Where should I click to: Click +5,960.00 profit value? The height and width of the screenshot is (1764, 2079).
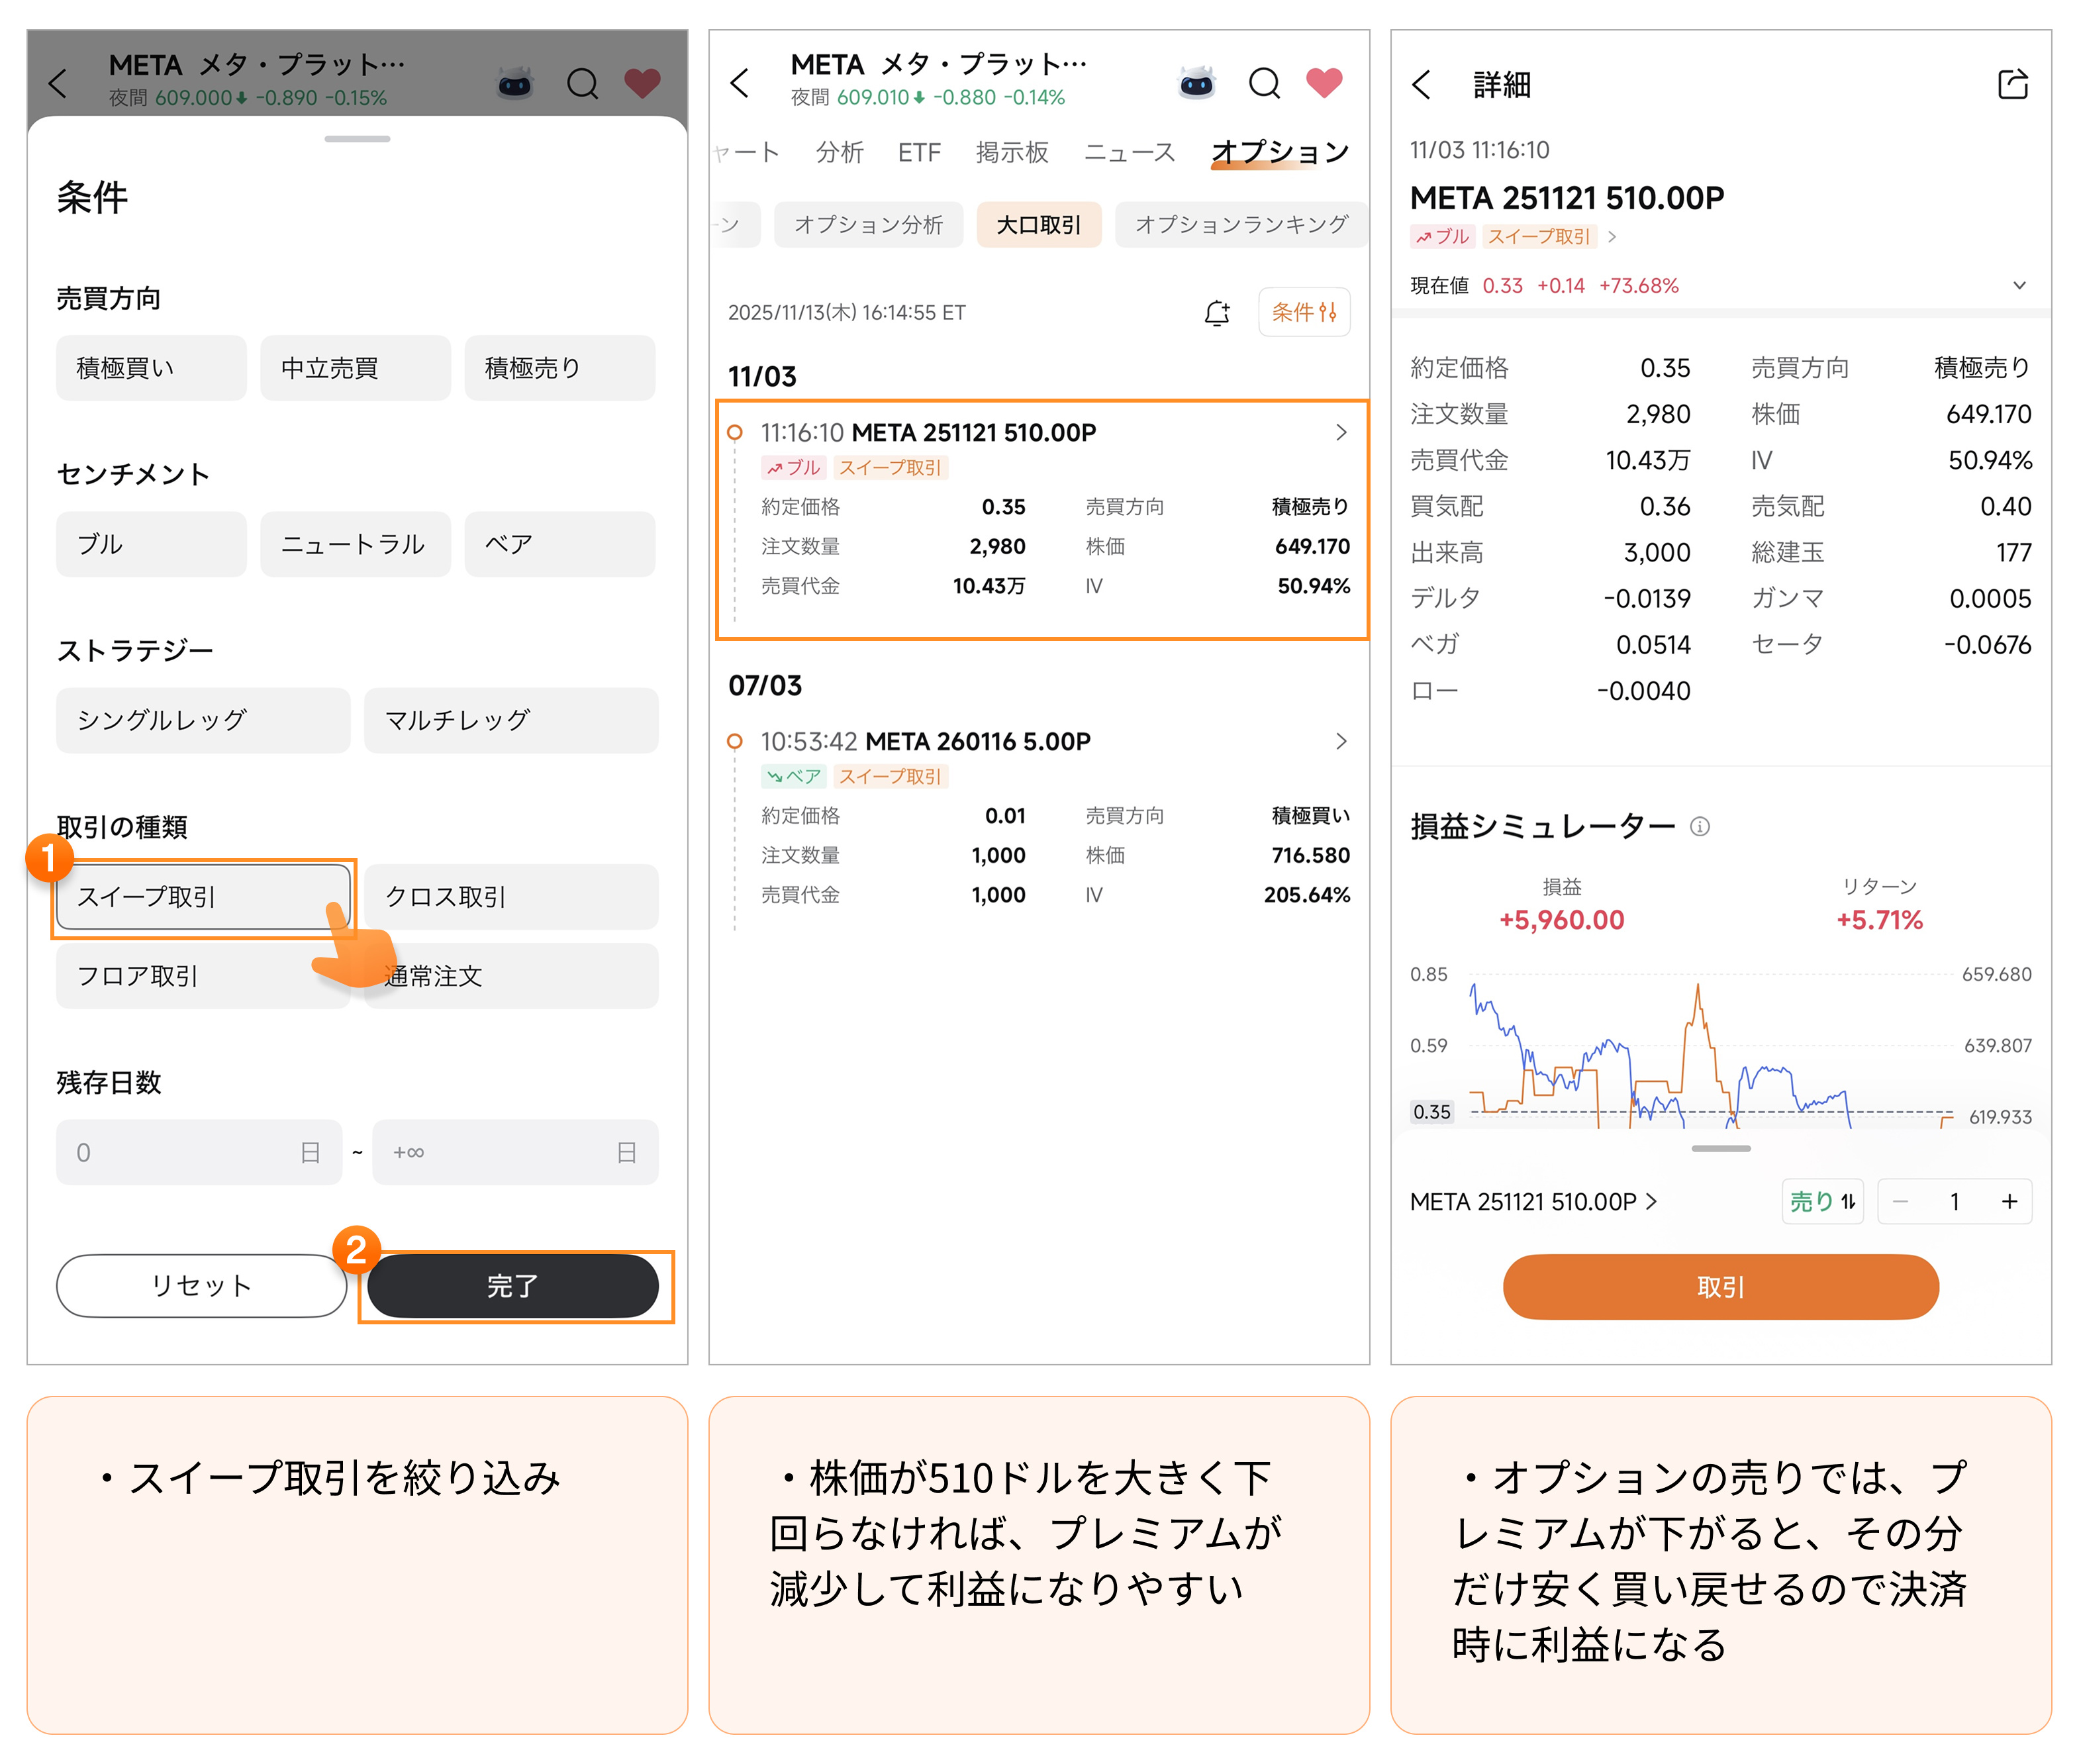pyautogui.click(x=1561, y=919)
